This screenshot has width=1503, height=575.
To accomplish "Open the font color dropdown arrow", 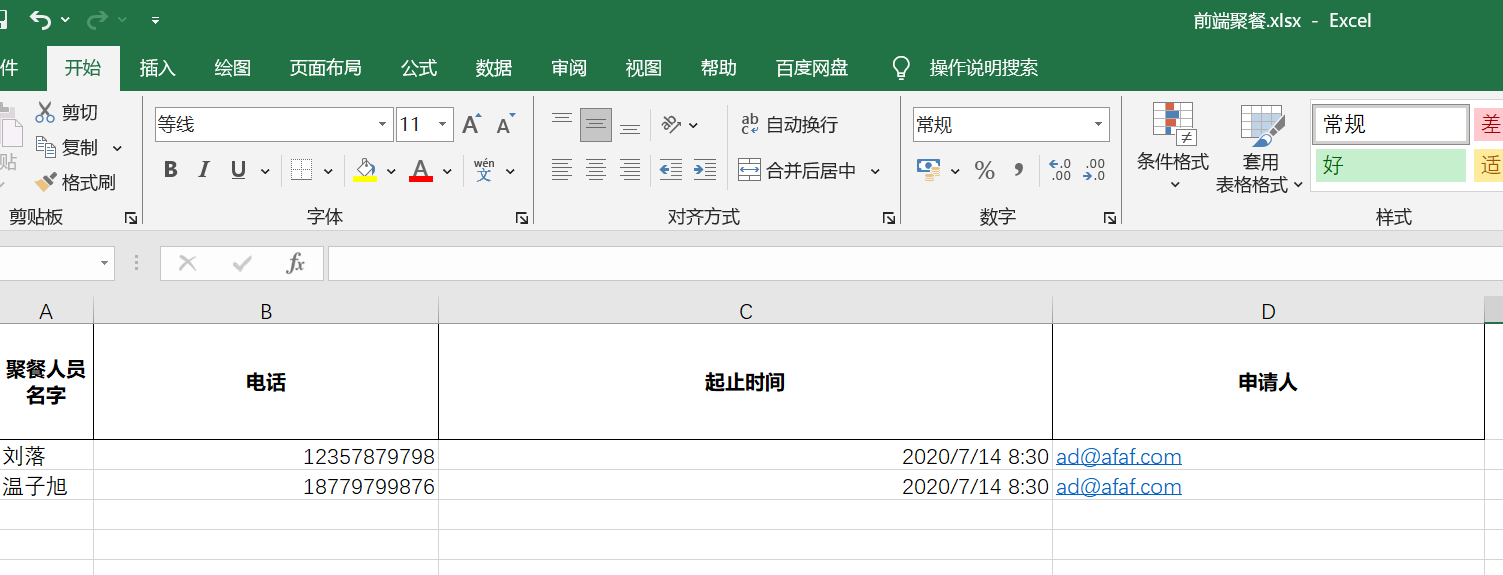I will pos(447,171).
